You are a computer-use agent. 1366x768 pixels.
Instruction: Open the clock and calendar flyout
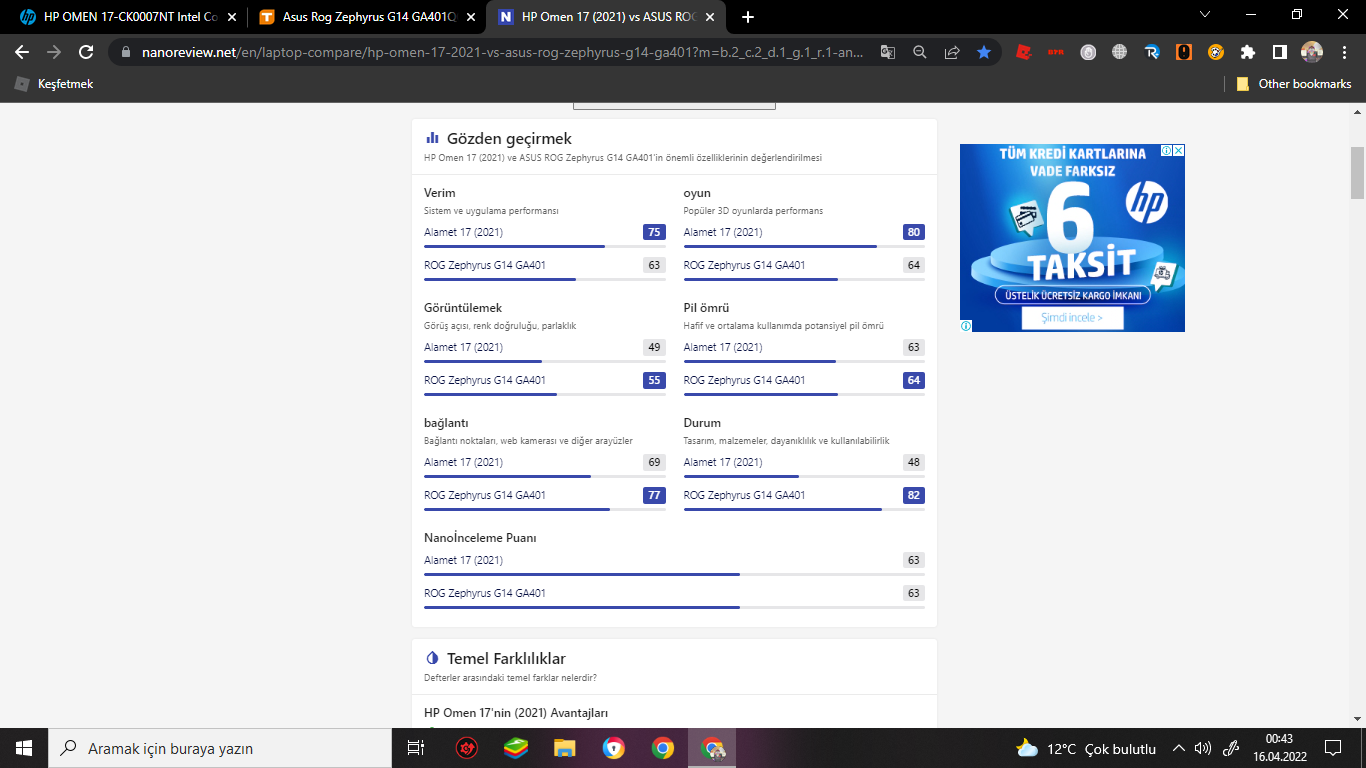[1279, 748]
